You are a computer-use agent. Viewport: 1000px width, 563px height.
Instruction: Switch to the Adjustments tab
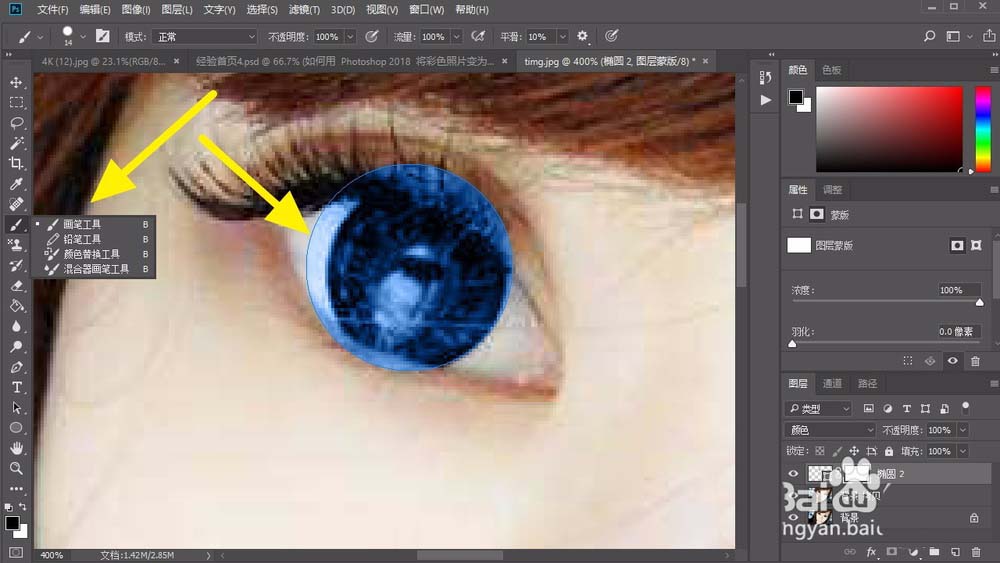[x=832, y=189]
